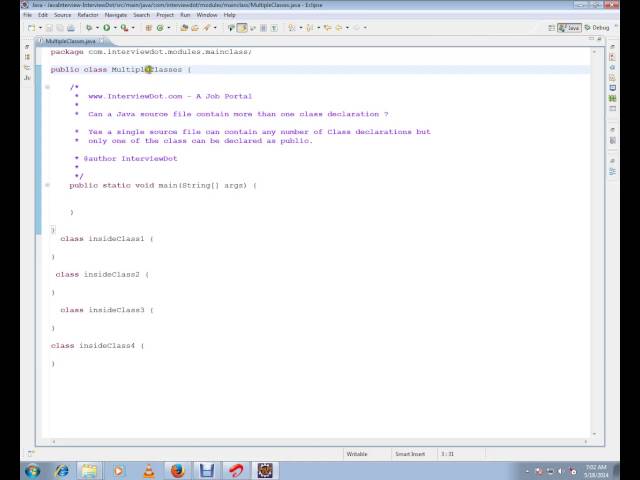Image resolution: width=640 pixels, height=480 pixels.
Task: Open the Windows Start menu
Action: [x=33, y=471]
